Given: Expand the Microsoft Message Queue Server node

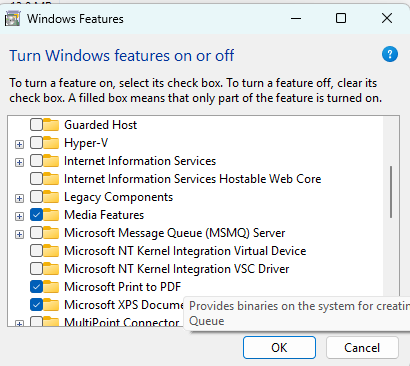Looking at the screenshot, I should (x=20, y=234).
